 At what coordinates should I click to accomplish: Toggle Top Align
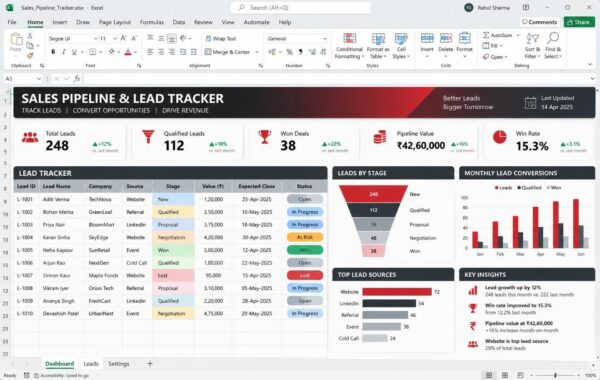(150, 38)
